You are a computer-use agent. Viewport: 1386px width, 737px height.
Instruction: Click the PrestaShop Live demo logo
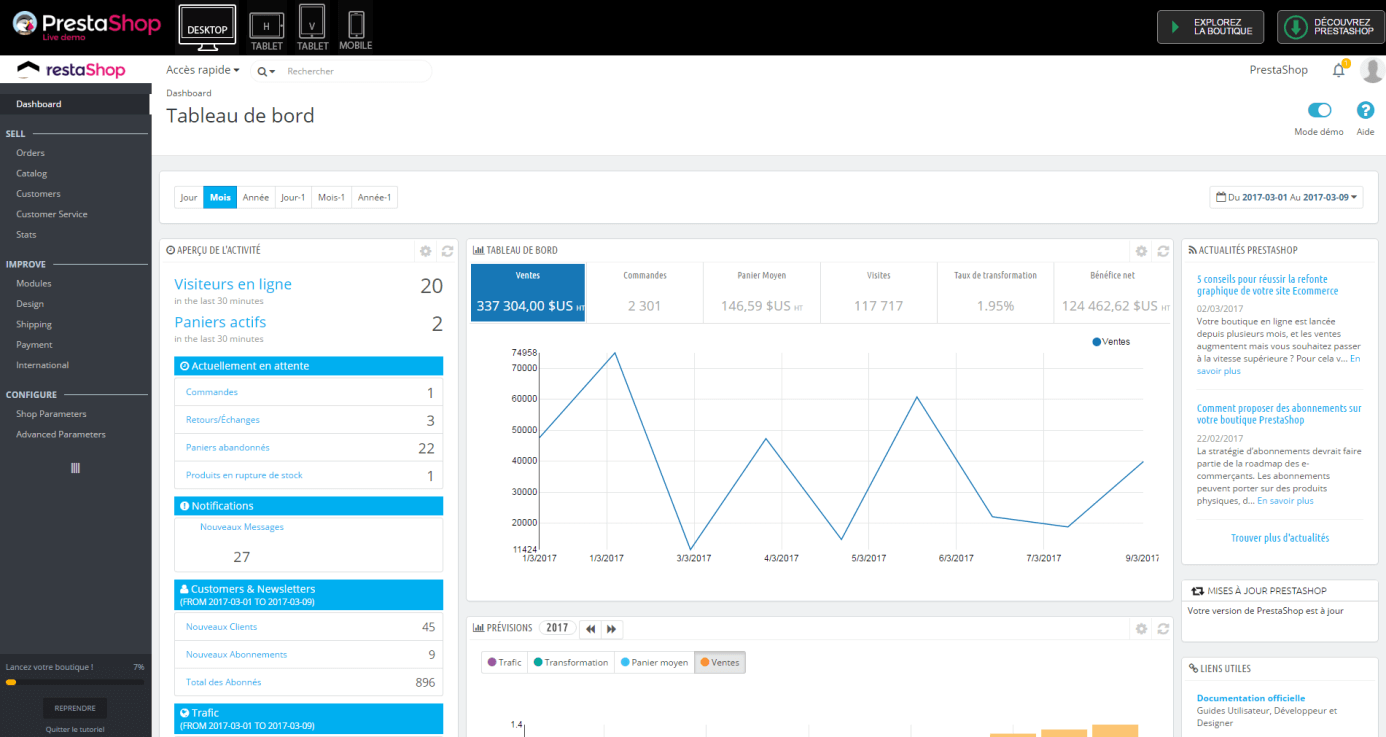click(86, 26)
